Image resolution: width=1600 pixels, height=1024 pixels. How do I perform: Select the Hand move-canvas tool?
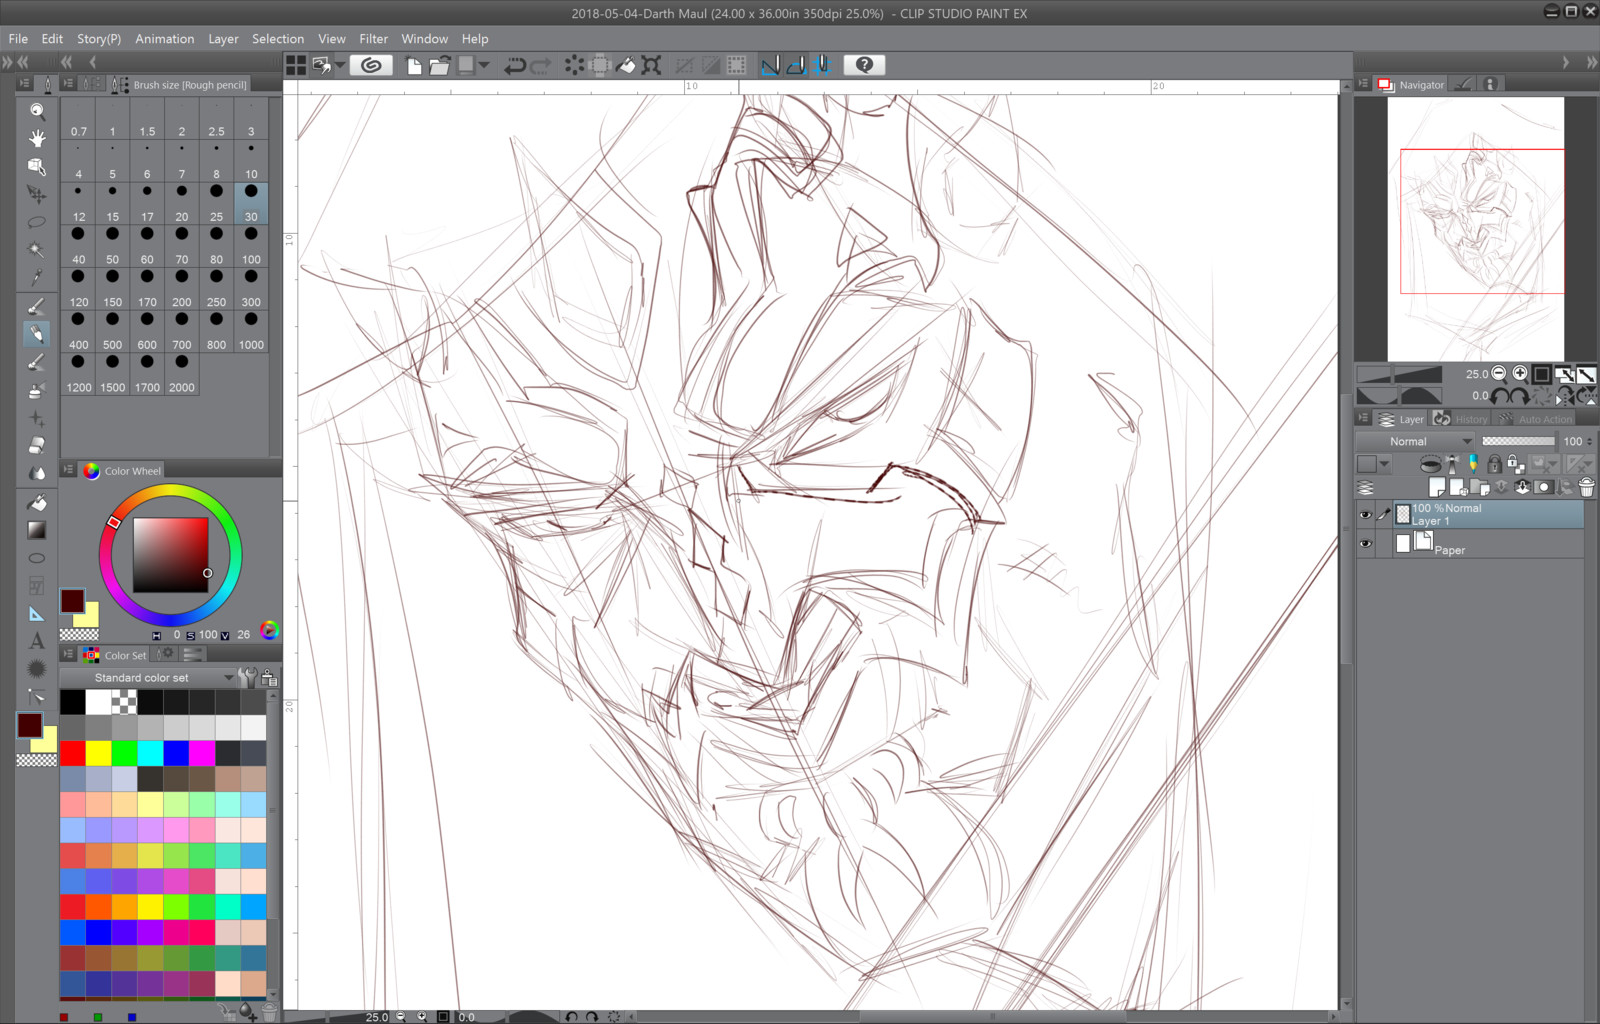(x=37, y=139)
